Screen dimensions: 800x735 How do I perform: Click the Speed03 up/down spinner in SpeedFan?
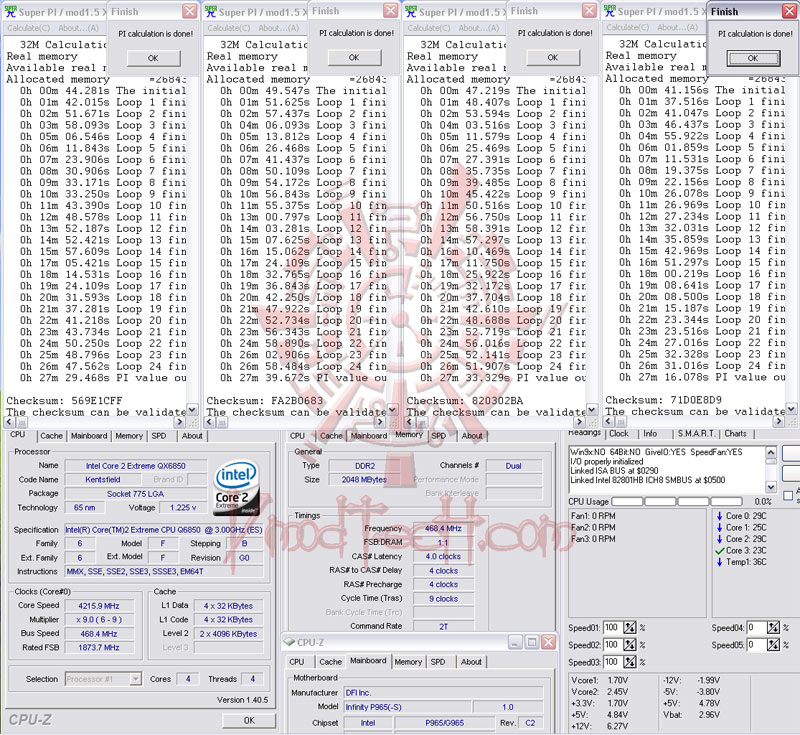point(630,662)
